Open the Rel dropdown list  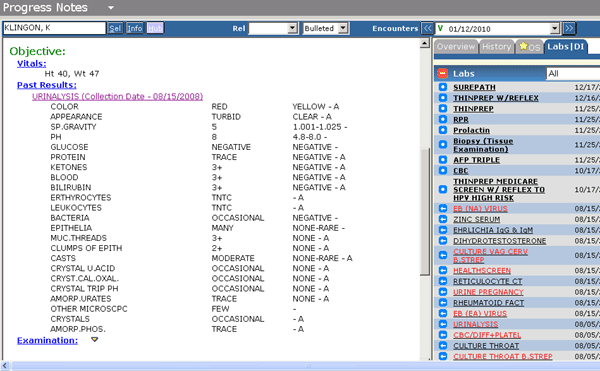[292, 28]
